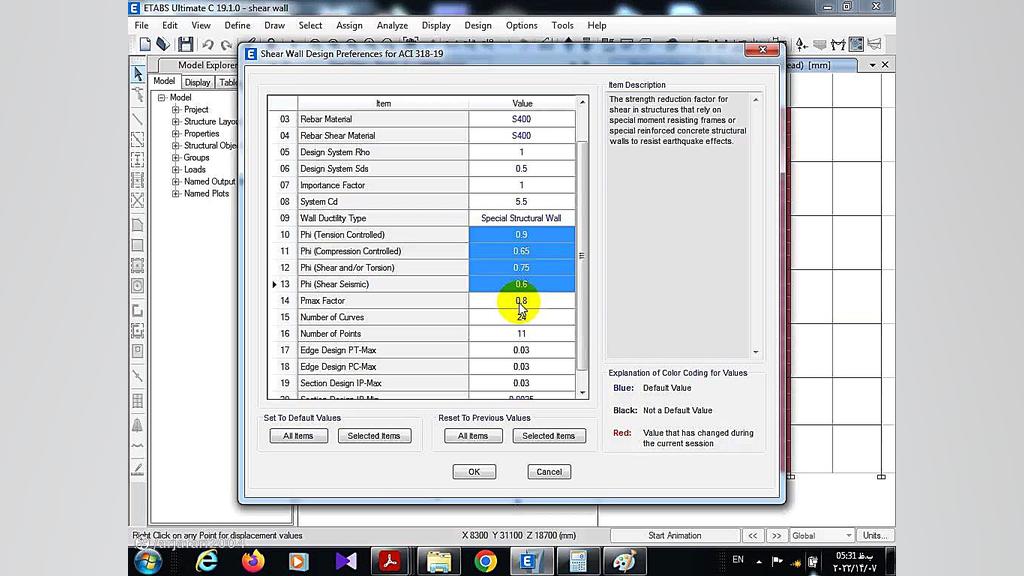Viewport: 1024px width, 576px height.
Task: Expand the Named Plots tree node
Action: click(175, 194)
